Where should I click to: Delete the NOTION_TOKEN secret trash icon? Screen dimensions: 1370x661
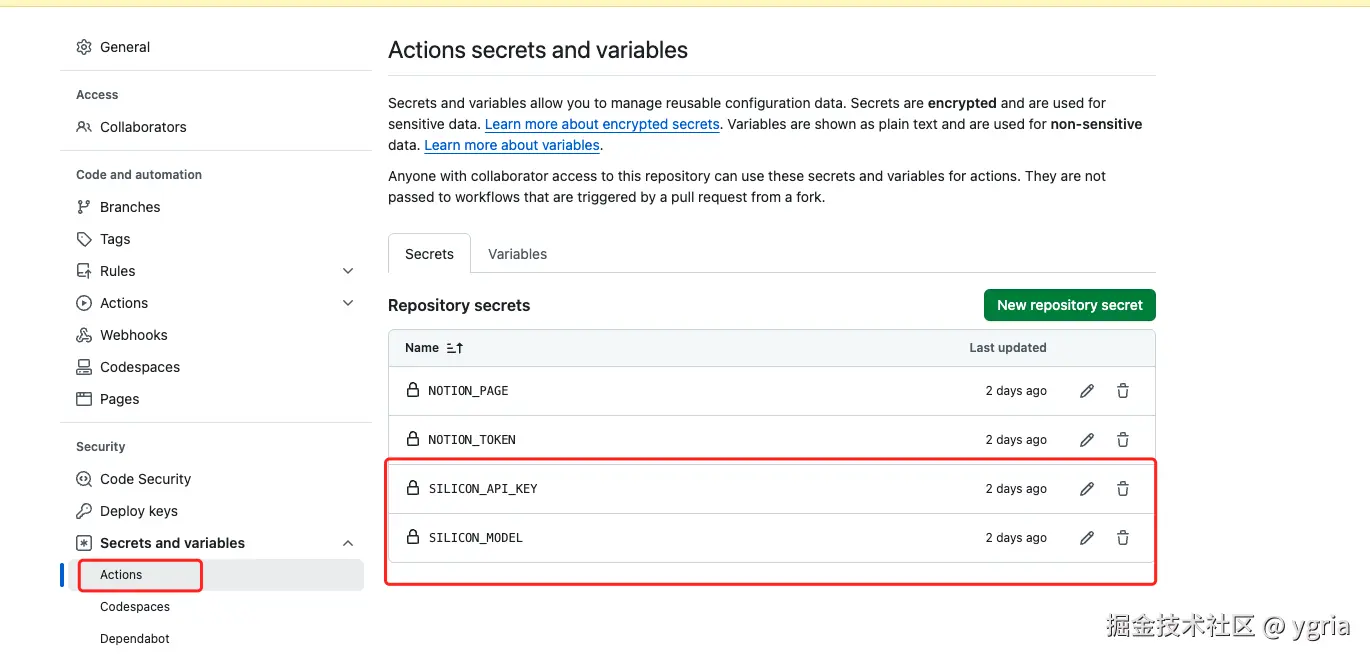[x=1123, y=440]
